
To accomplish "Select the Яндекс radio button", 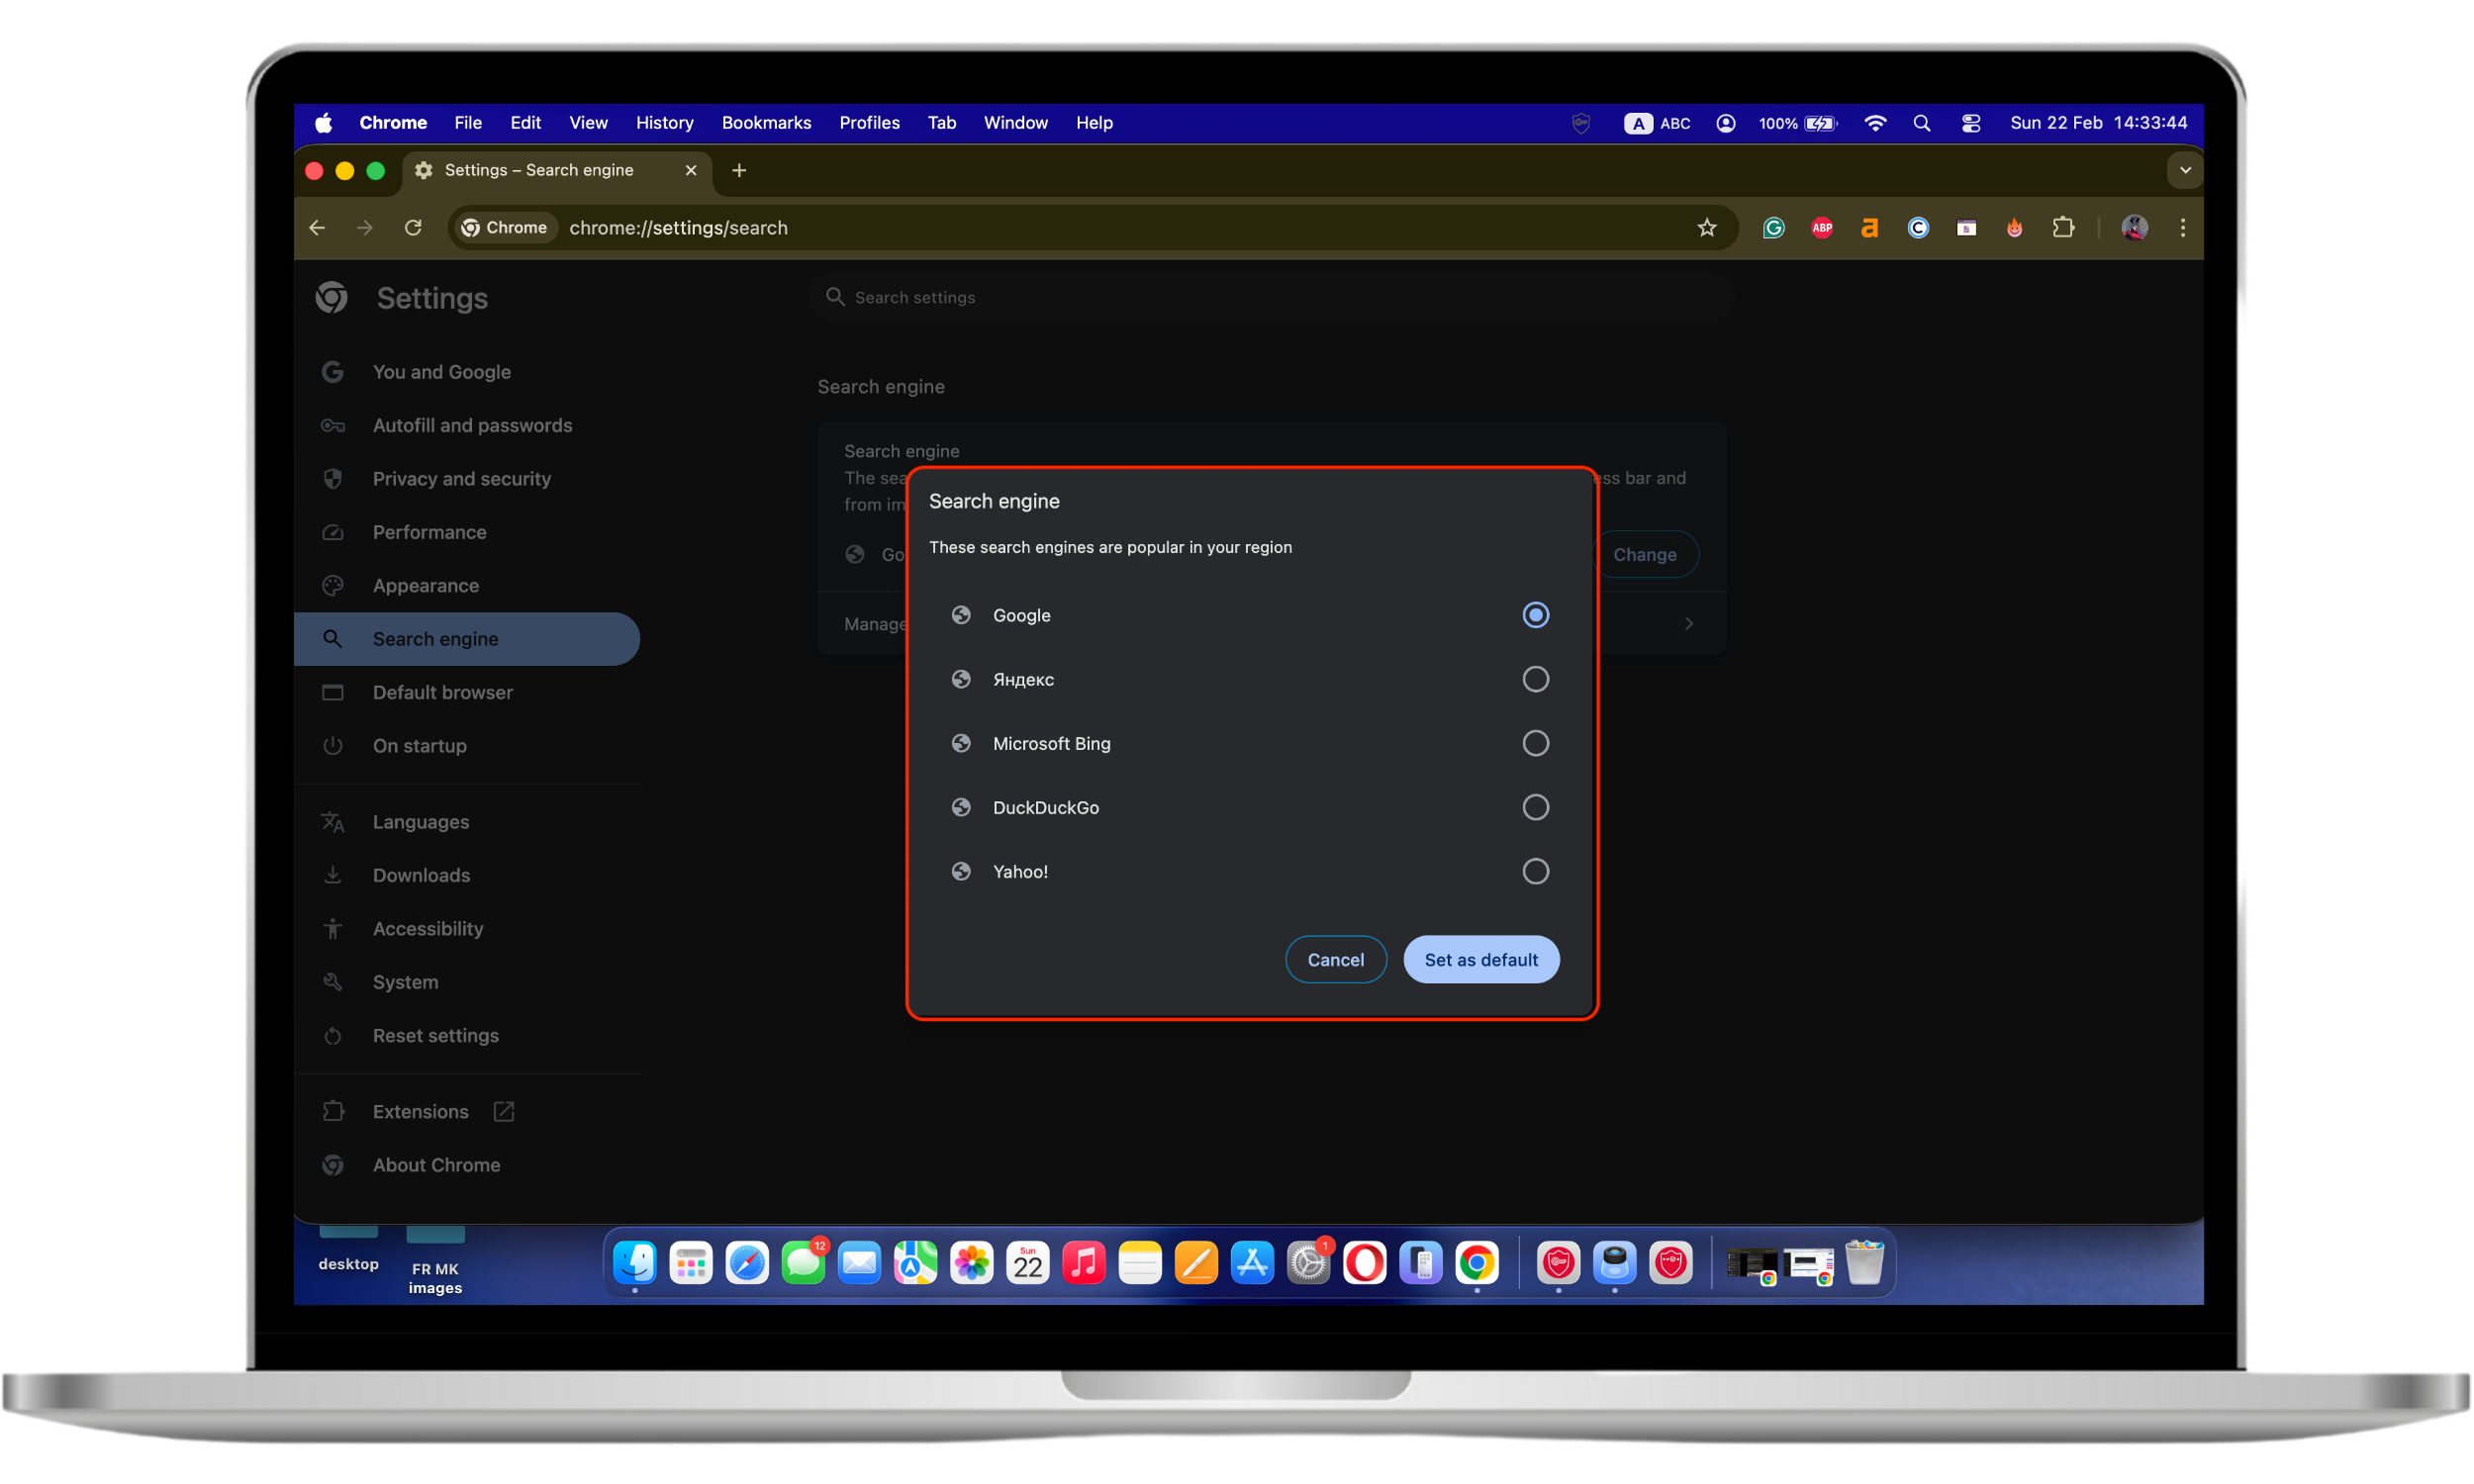I will point(1535,680).
